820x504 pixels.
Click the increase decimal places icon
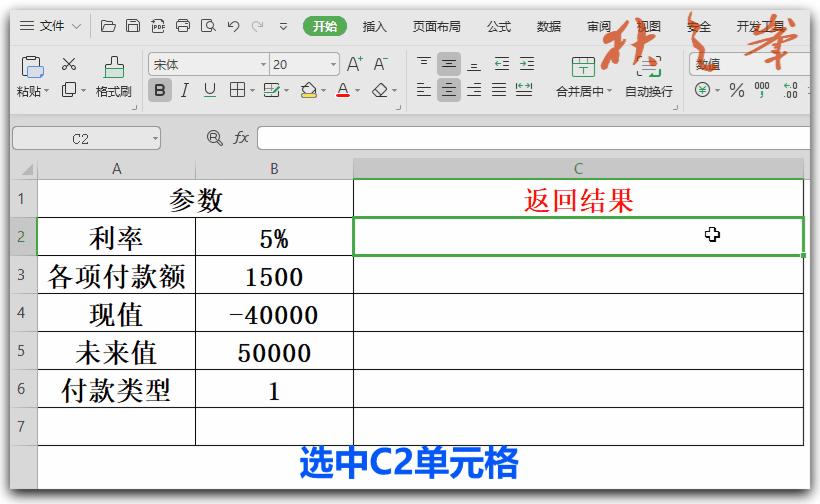point(790,90)
